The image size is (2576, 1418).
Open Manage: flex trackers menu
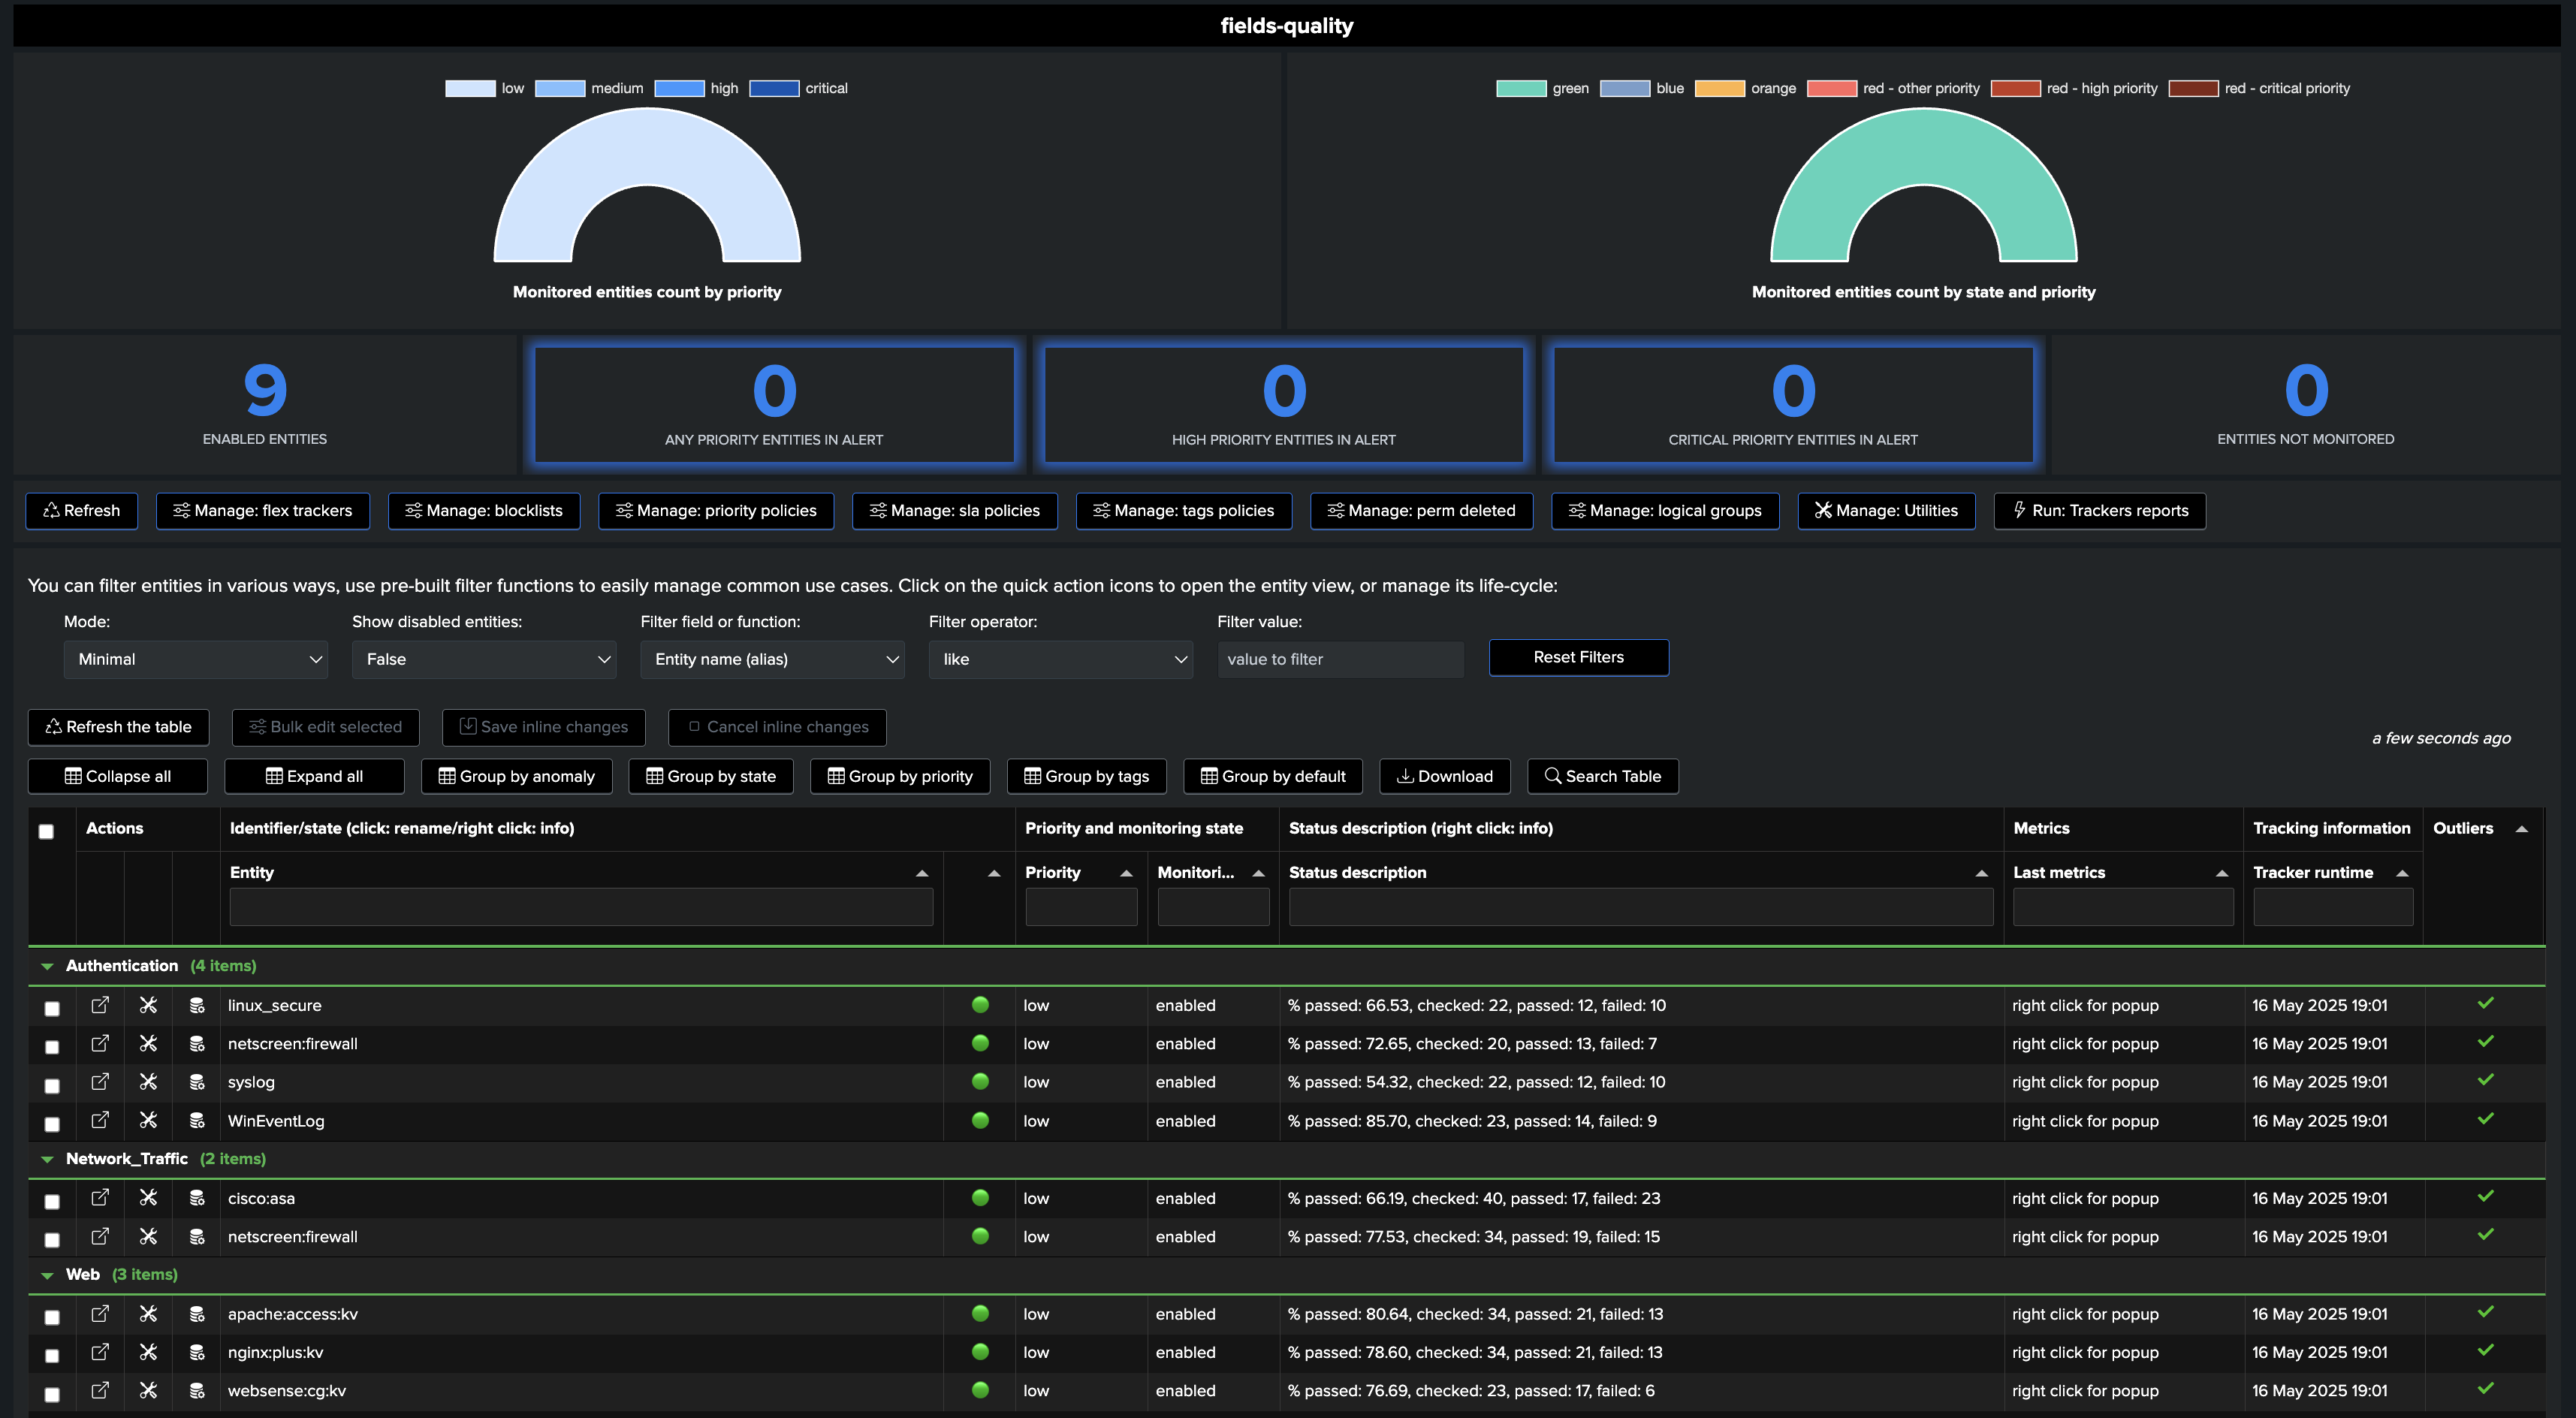[x=263, y=510]
